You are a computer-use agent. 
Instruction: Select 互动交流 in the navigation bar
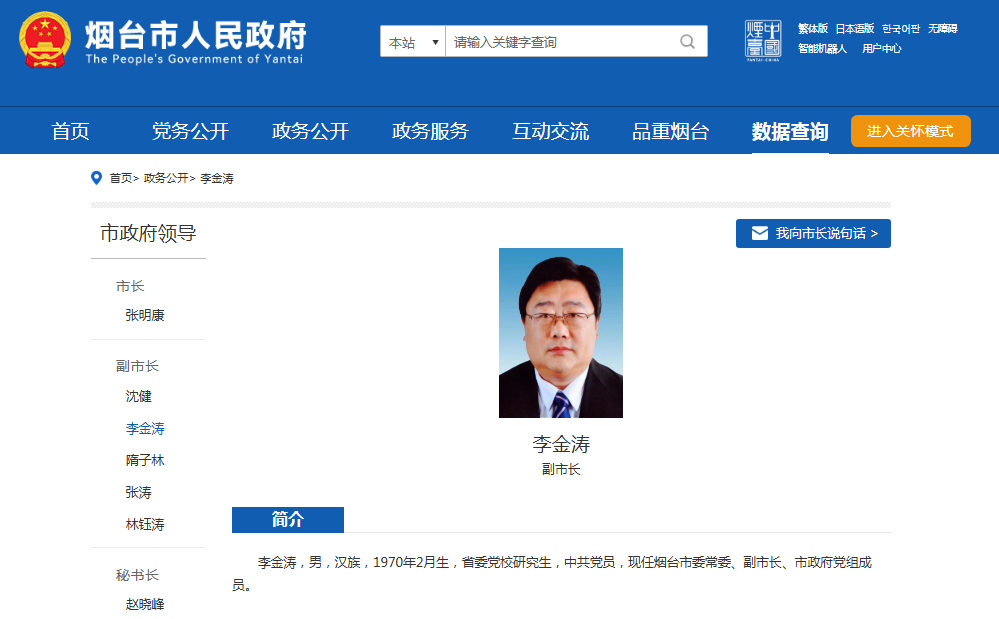point(550,131)
